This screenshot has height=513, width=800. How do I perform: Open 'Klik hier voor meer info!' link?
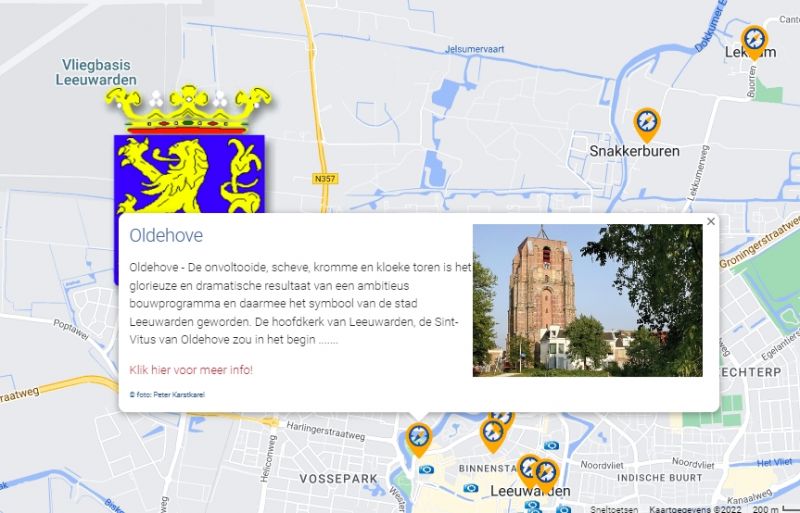[x=191, y=370]
